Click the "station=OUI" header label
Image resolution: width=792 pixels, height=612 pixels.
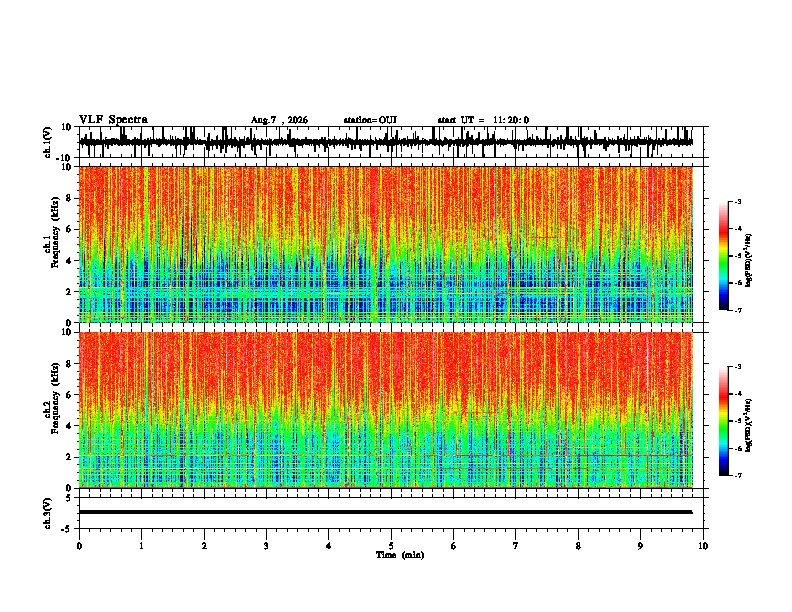pos(370,120)
